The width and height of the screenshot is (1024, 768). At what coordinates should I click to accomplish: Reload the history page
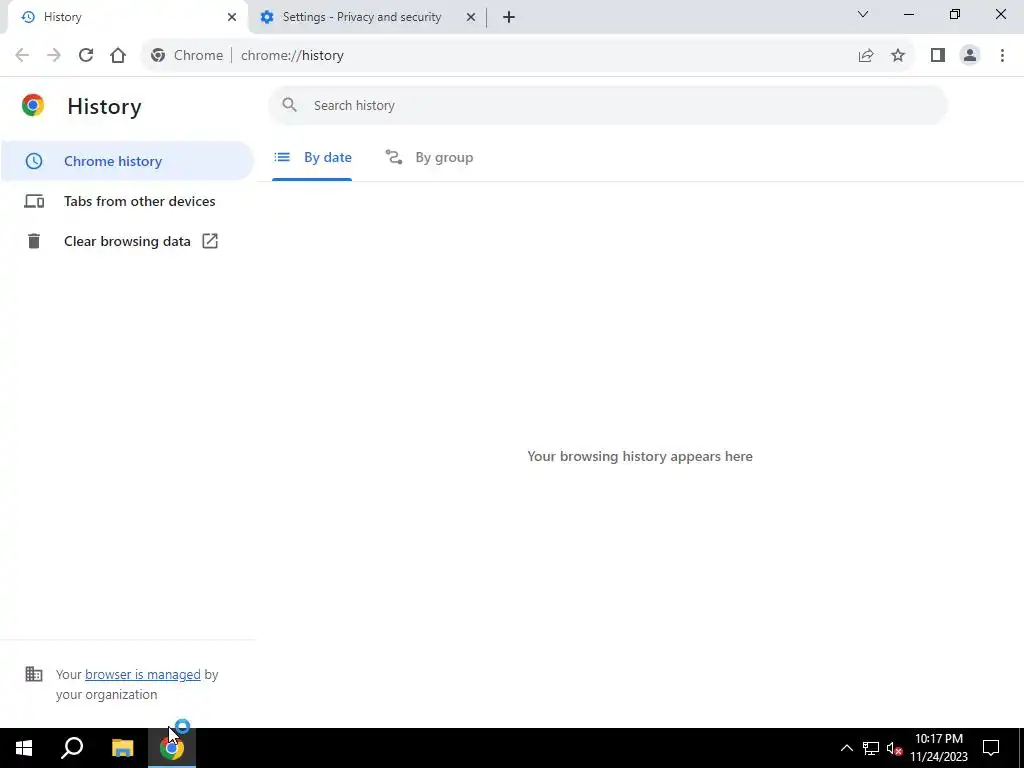(86, 56)
